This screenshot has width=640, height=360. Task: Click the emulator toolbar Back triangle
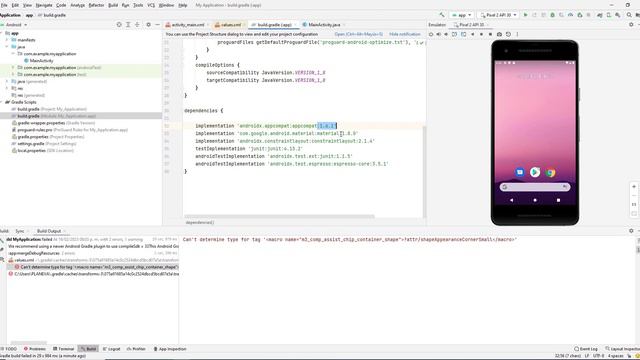point(473,34)
